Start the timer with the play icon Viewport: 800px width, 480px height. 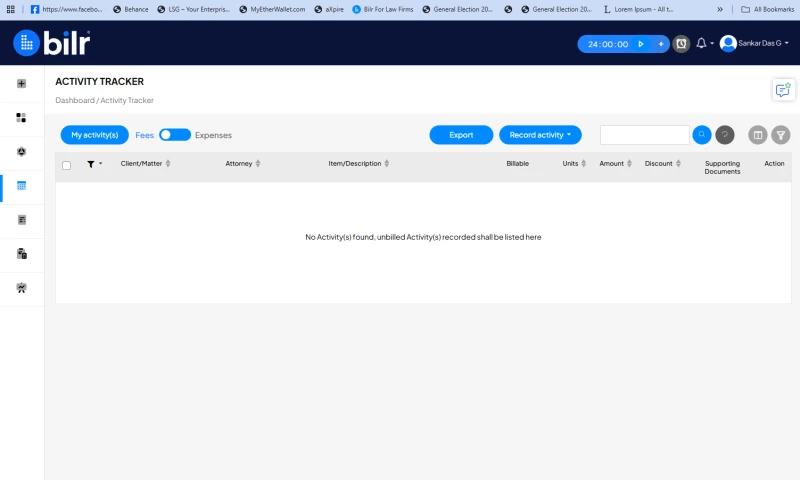(641, 44)
